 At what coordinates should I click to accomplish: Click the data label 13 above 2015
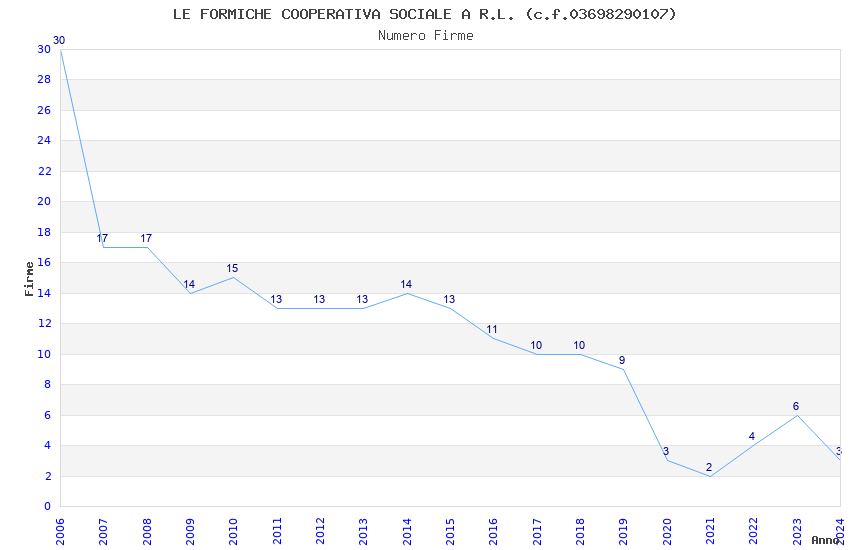449,299
